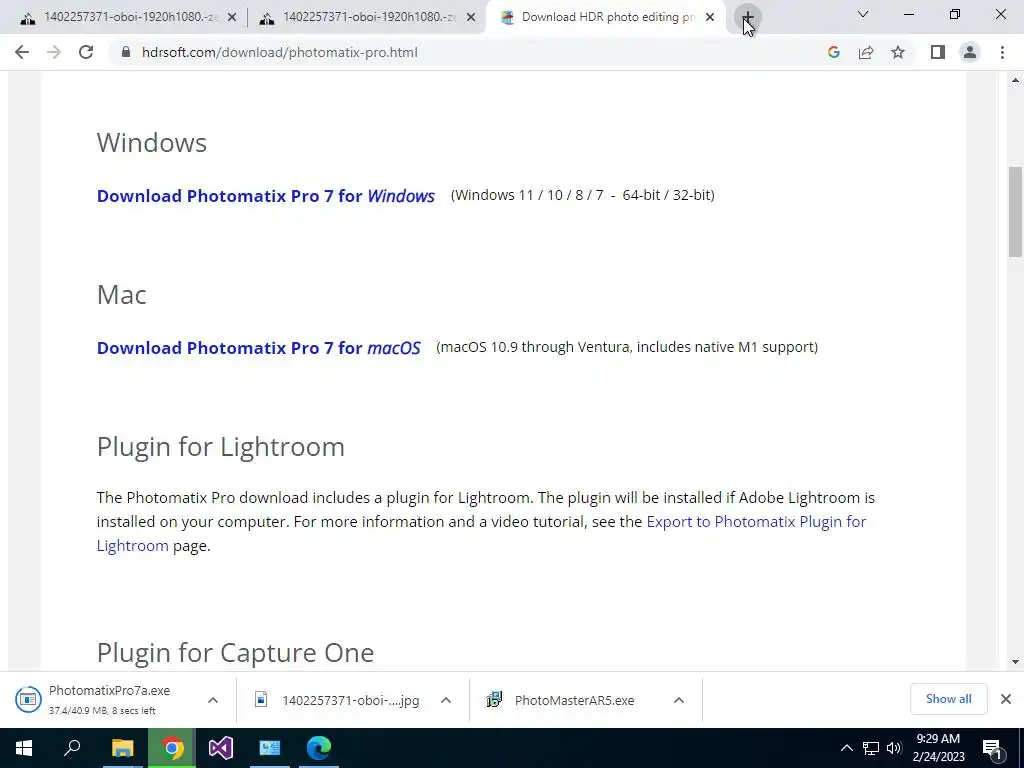
Task: Download Photomatix Pro 7 for macOS
Action: [x=259, y=348]
